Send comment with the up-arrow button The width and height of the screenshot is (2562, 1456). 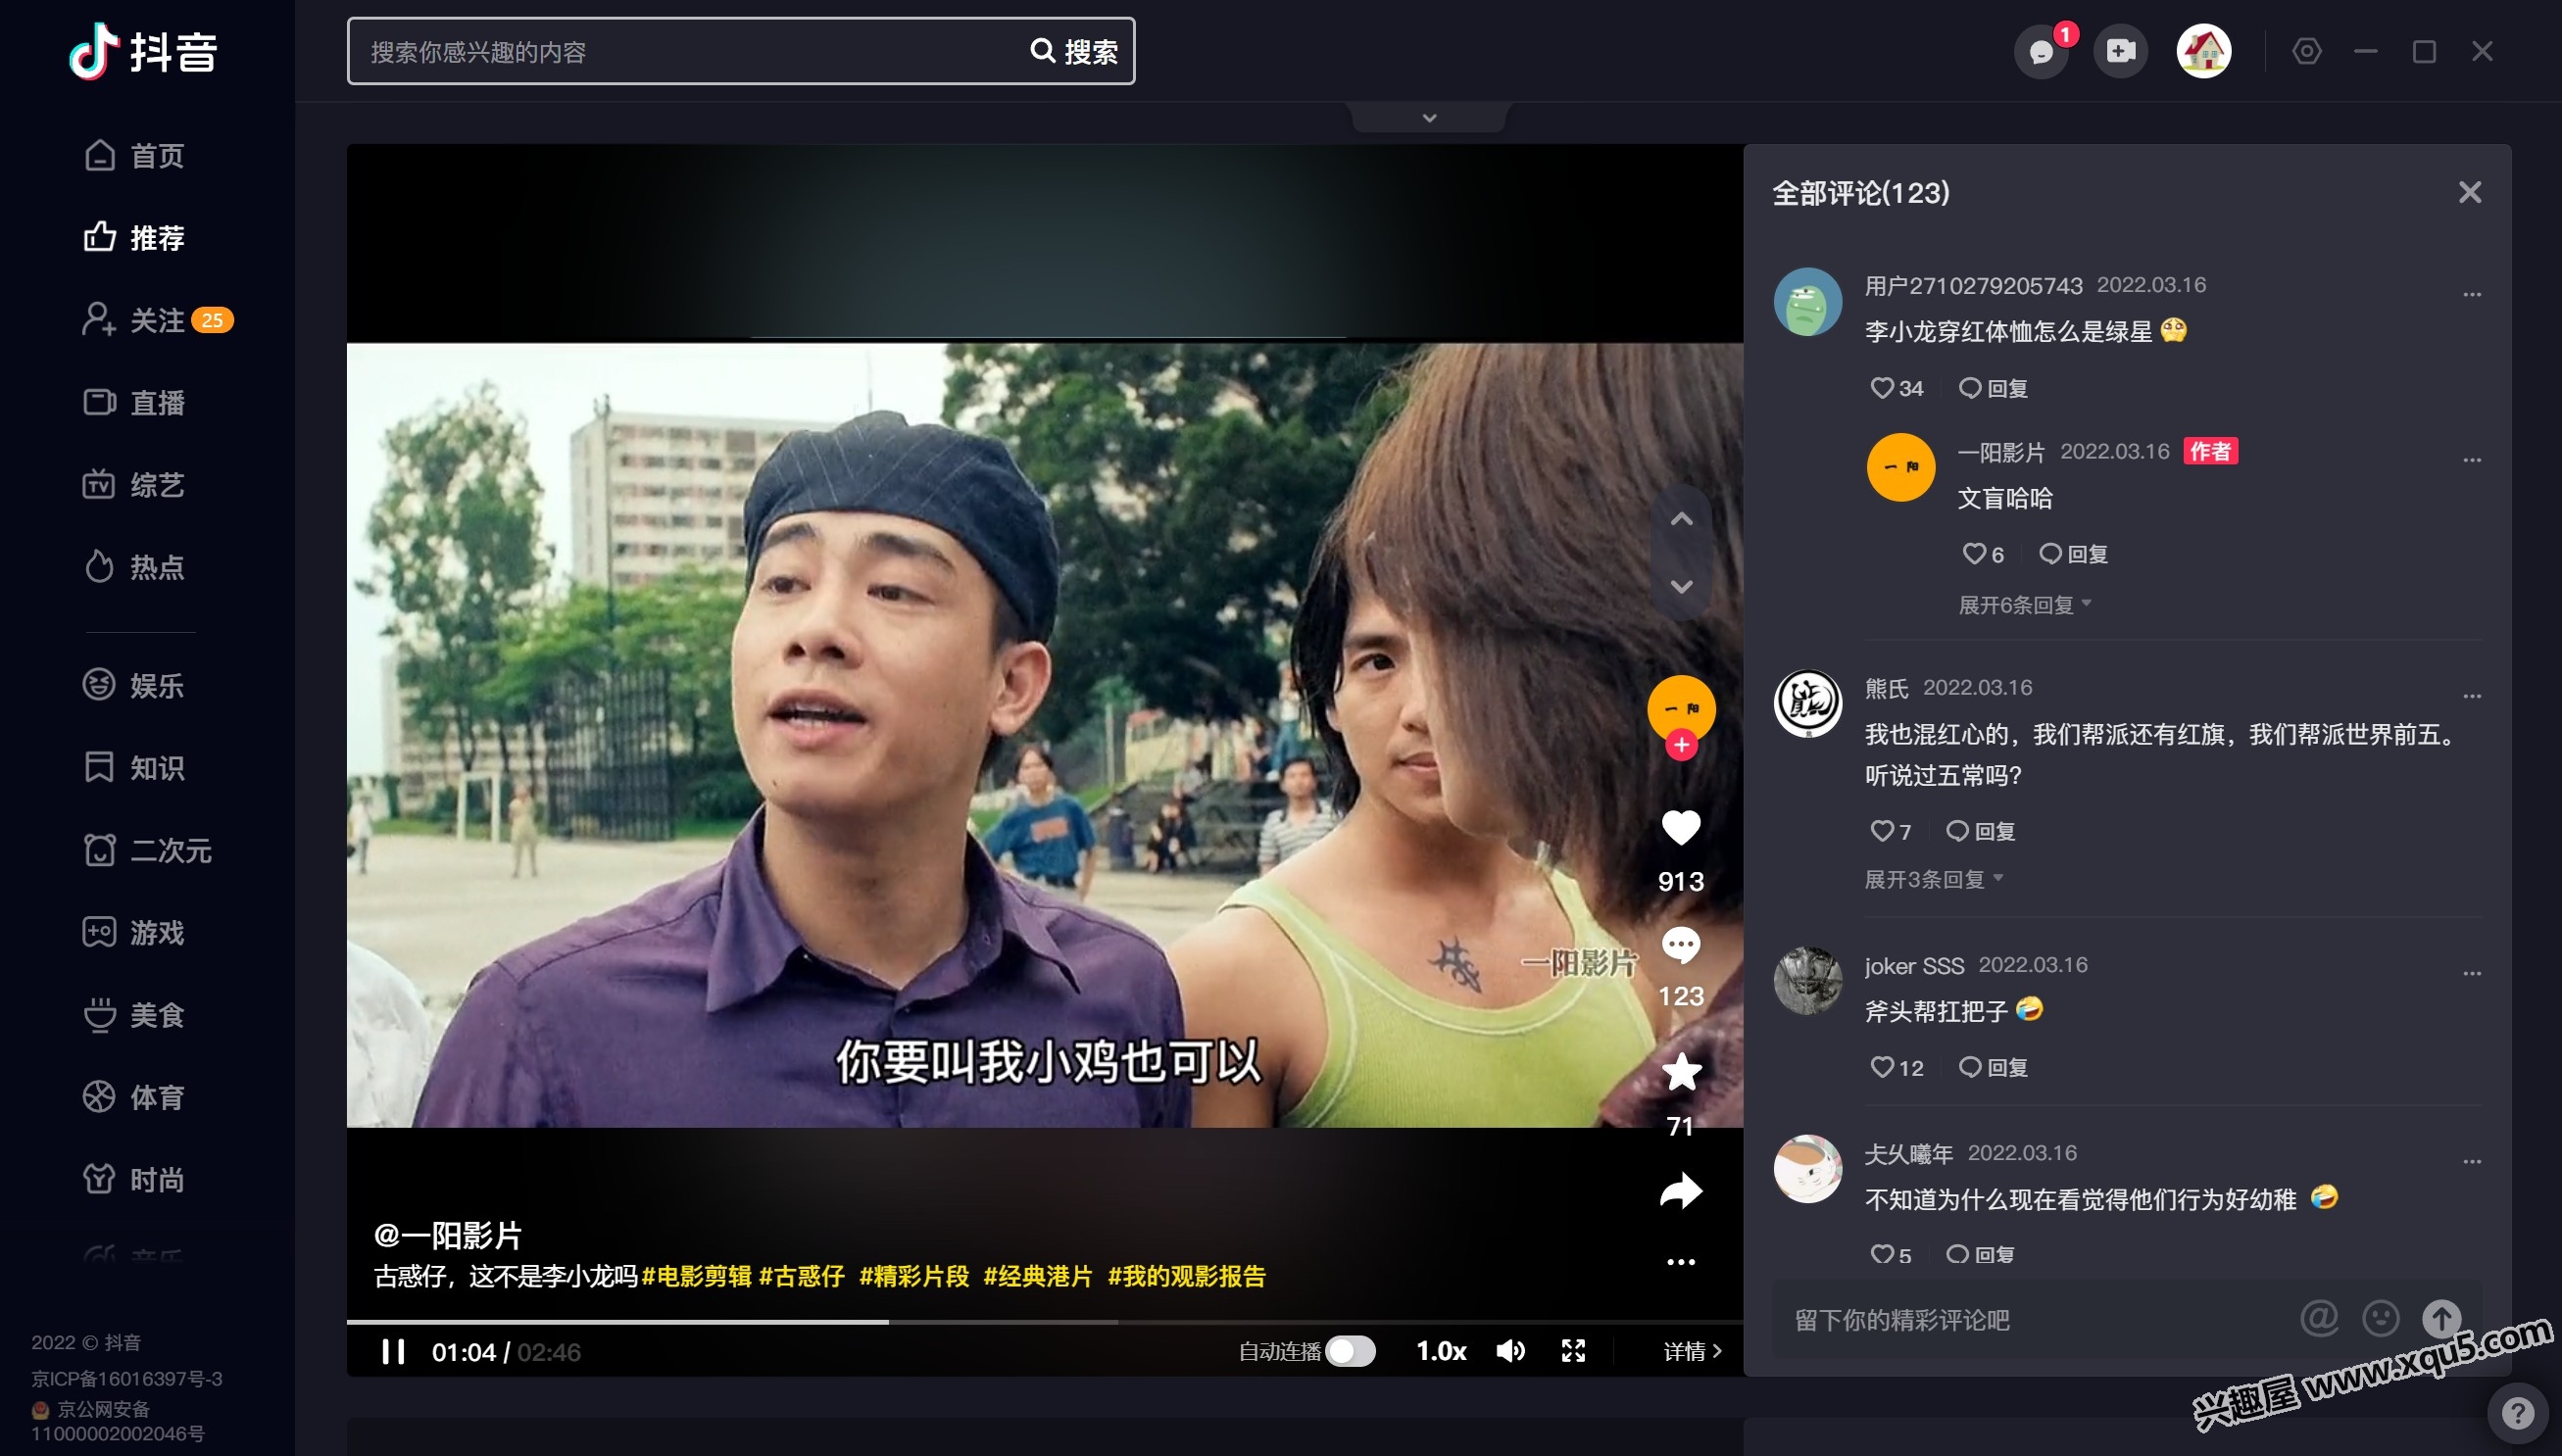point(2442,1319)
